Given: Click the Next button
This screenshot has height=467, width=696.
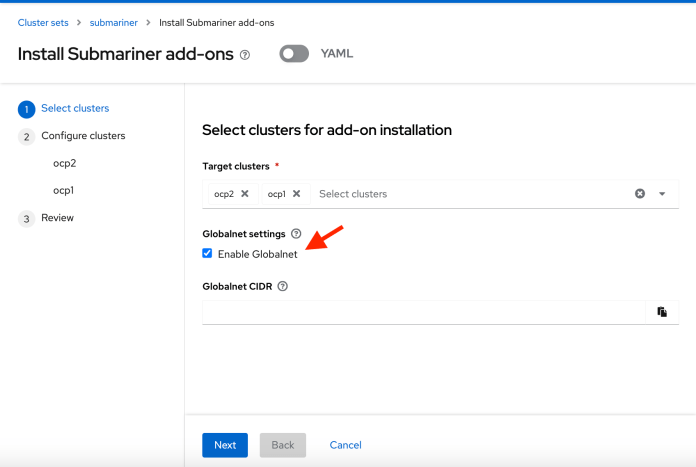Looking at the screenshot, I should [x=225, y=445].
